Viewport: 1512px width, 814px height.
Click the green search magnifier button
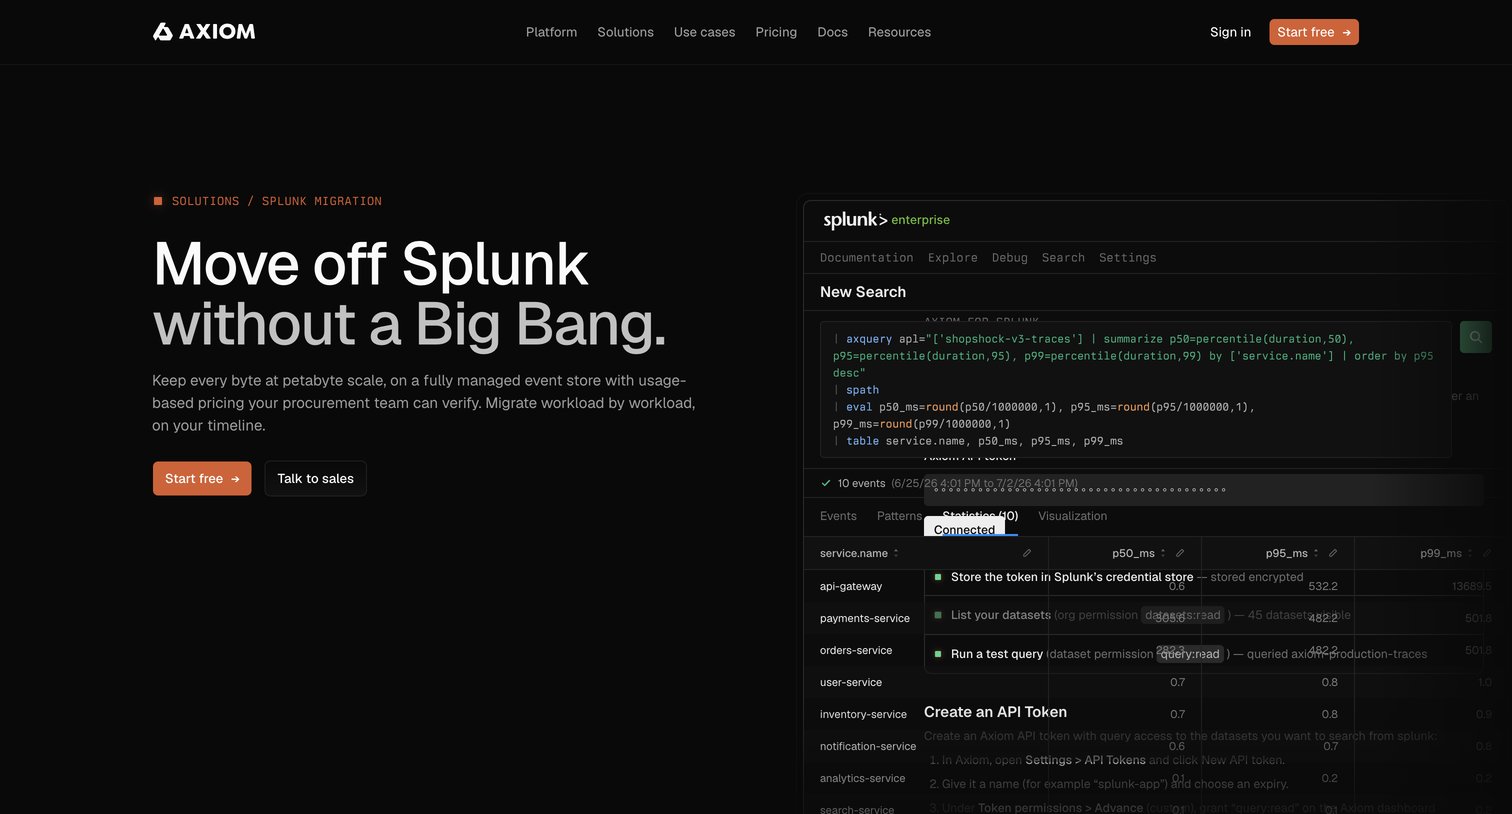coord(1475,337)
